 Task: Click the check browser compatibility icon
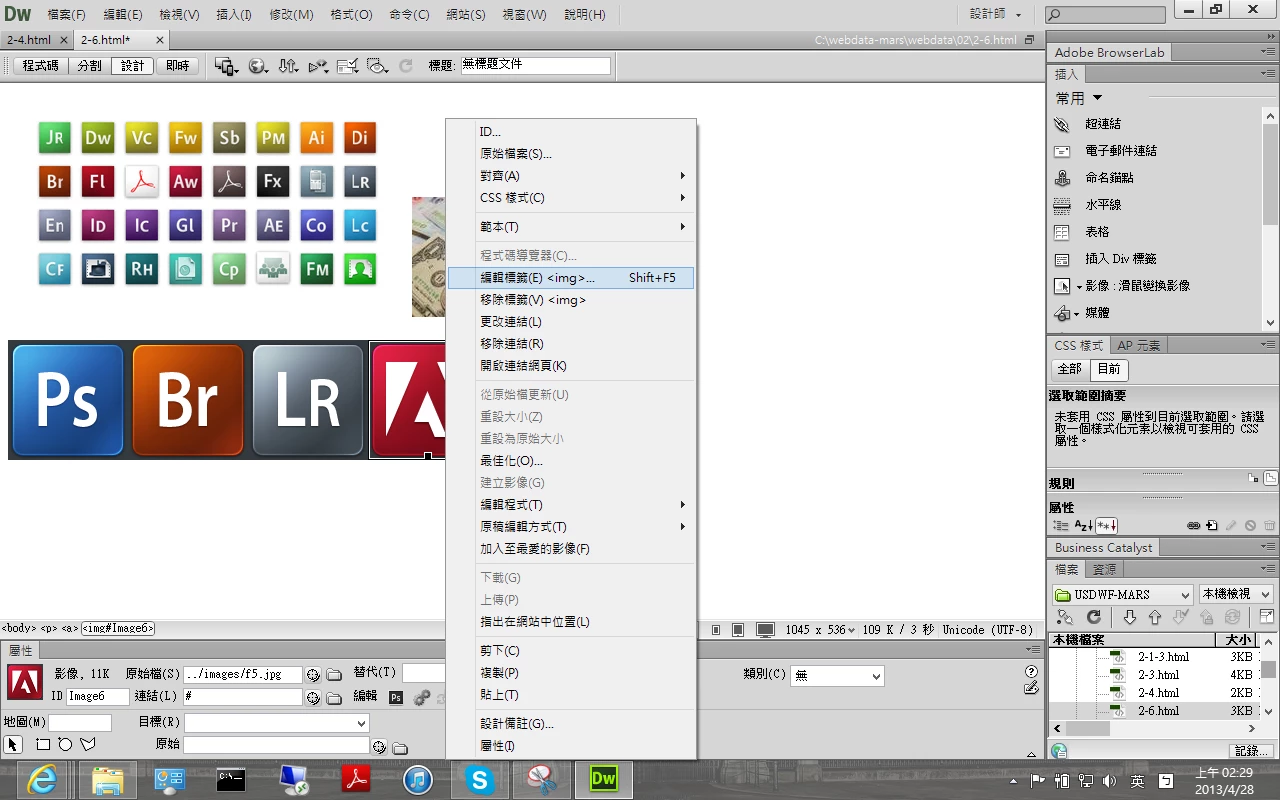tap(348, 66)
